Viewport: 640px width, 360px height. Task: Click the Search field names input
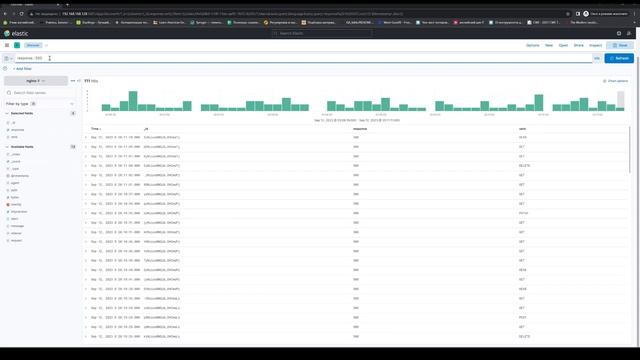pyautogui.click(x=40, y=93)
